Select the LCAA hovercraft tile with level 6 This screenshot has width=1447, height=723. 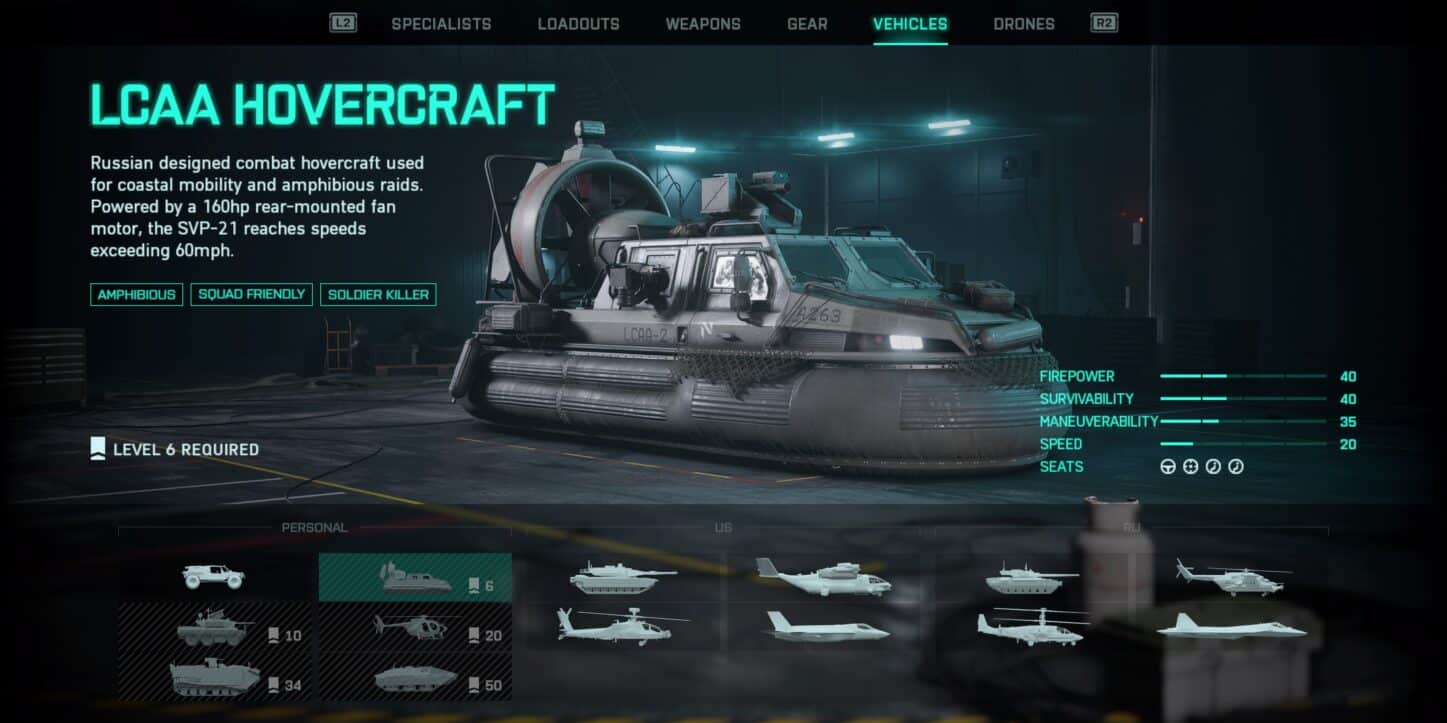click(x=415, y=577)
